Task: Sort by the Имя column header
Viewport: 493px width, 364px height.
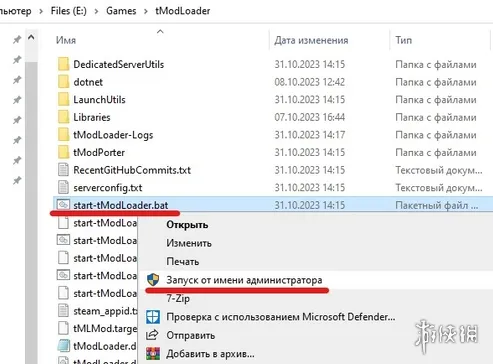Action: [x=66, y=40]
